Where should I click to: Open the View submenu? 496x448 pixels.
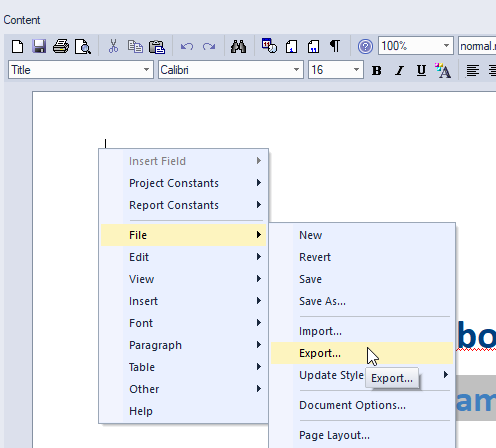(183, 279)
